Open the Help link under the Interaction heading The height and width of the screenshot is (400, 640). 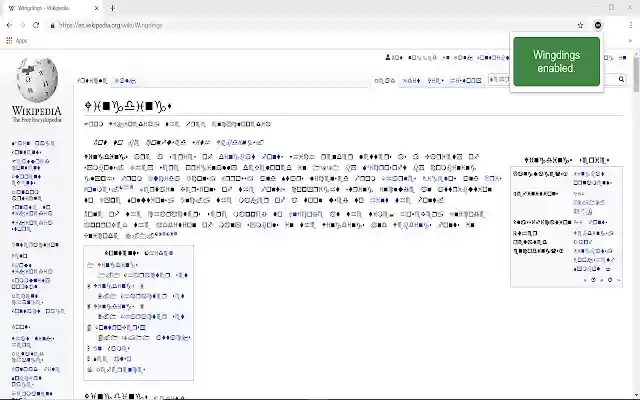[x=20, y=256]
